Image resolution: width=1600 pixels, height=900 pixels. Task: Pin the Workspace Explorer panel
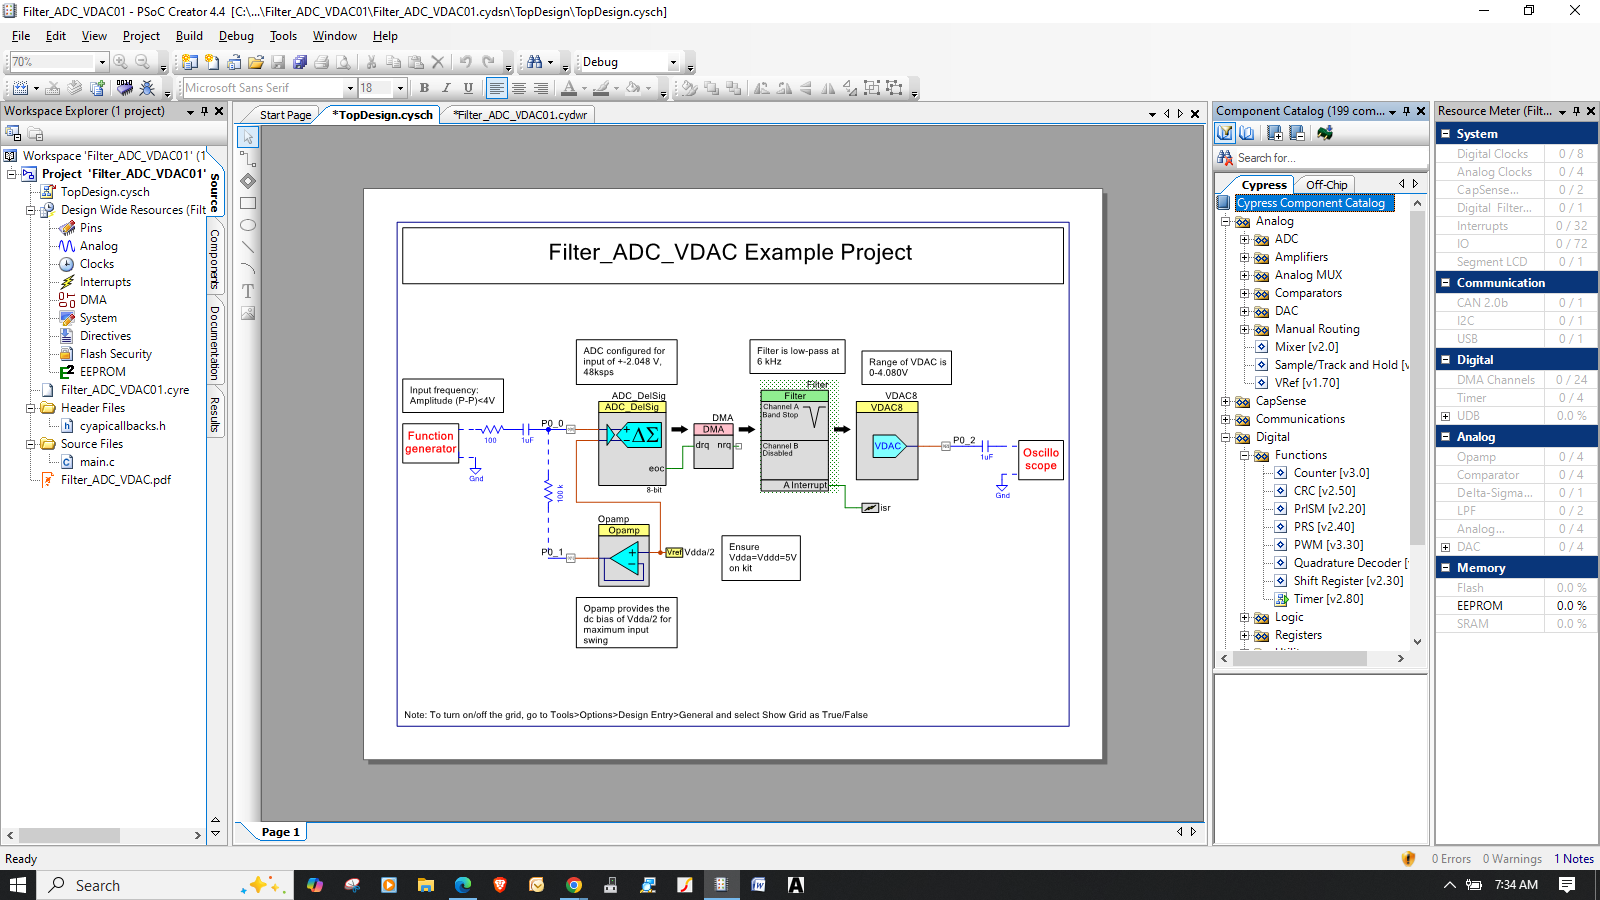click(x=204, y=111)
